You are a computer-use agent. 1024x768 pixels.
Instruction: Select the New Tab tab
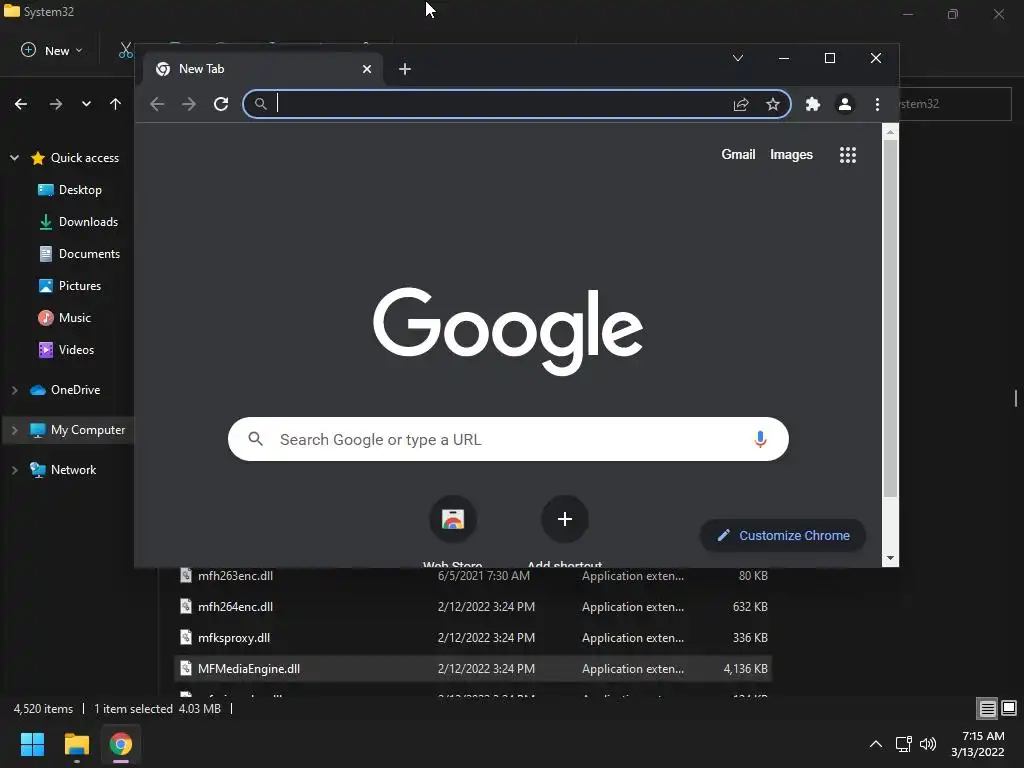(x=263, y=69)
